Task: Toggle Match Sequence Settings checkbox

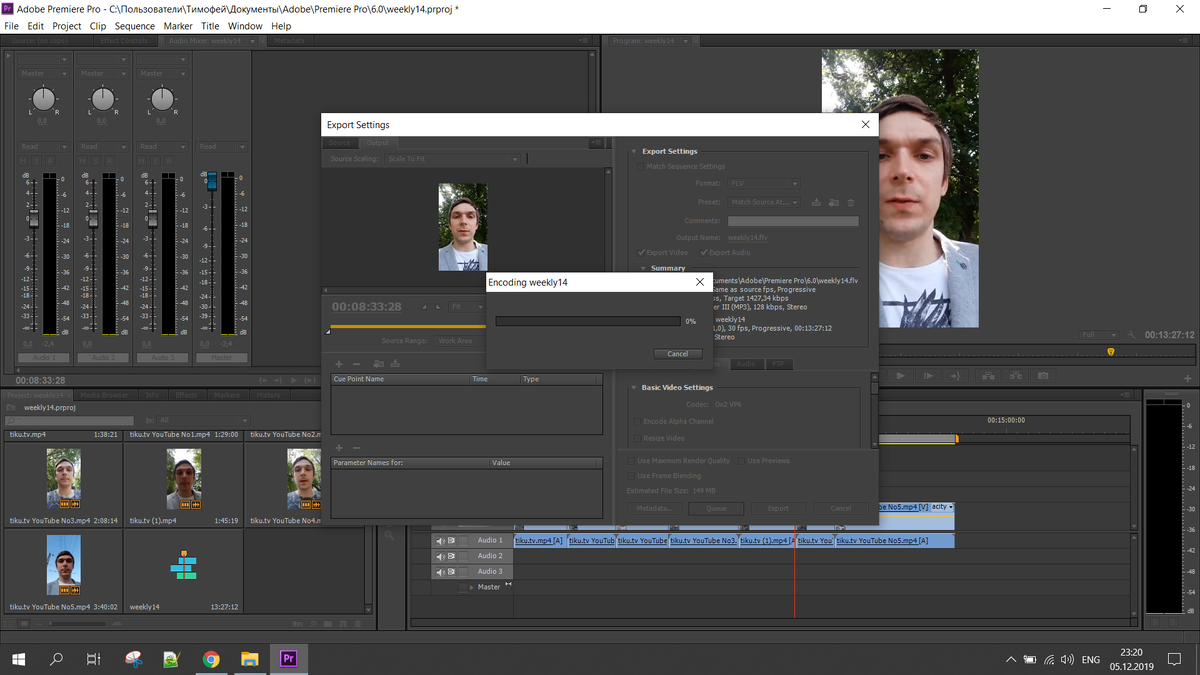Action: click(x=642, y=167)
